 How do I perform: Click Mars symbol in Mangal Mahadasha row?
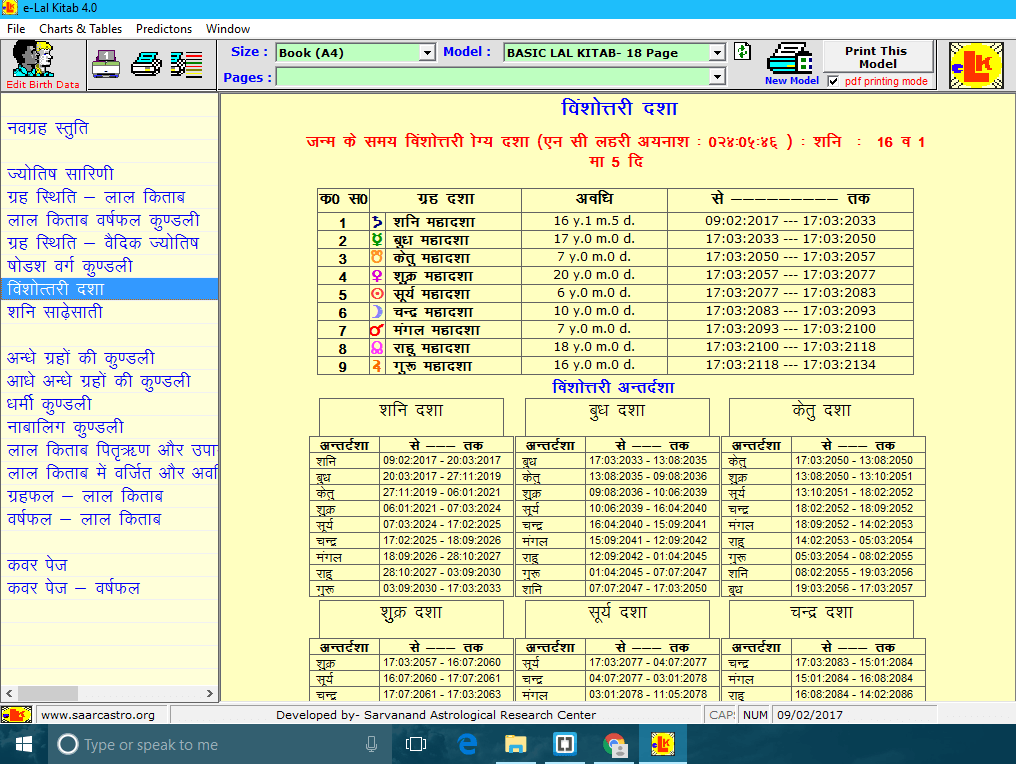pos(376,330)
